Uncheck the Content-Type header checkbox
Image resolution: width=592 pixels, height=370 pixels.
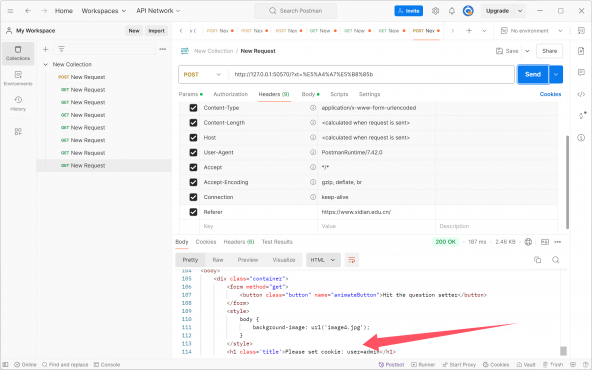pyautogui.click(x=193, y=108)
